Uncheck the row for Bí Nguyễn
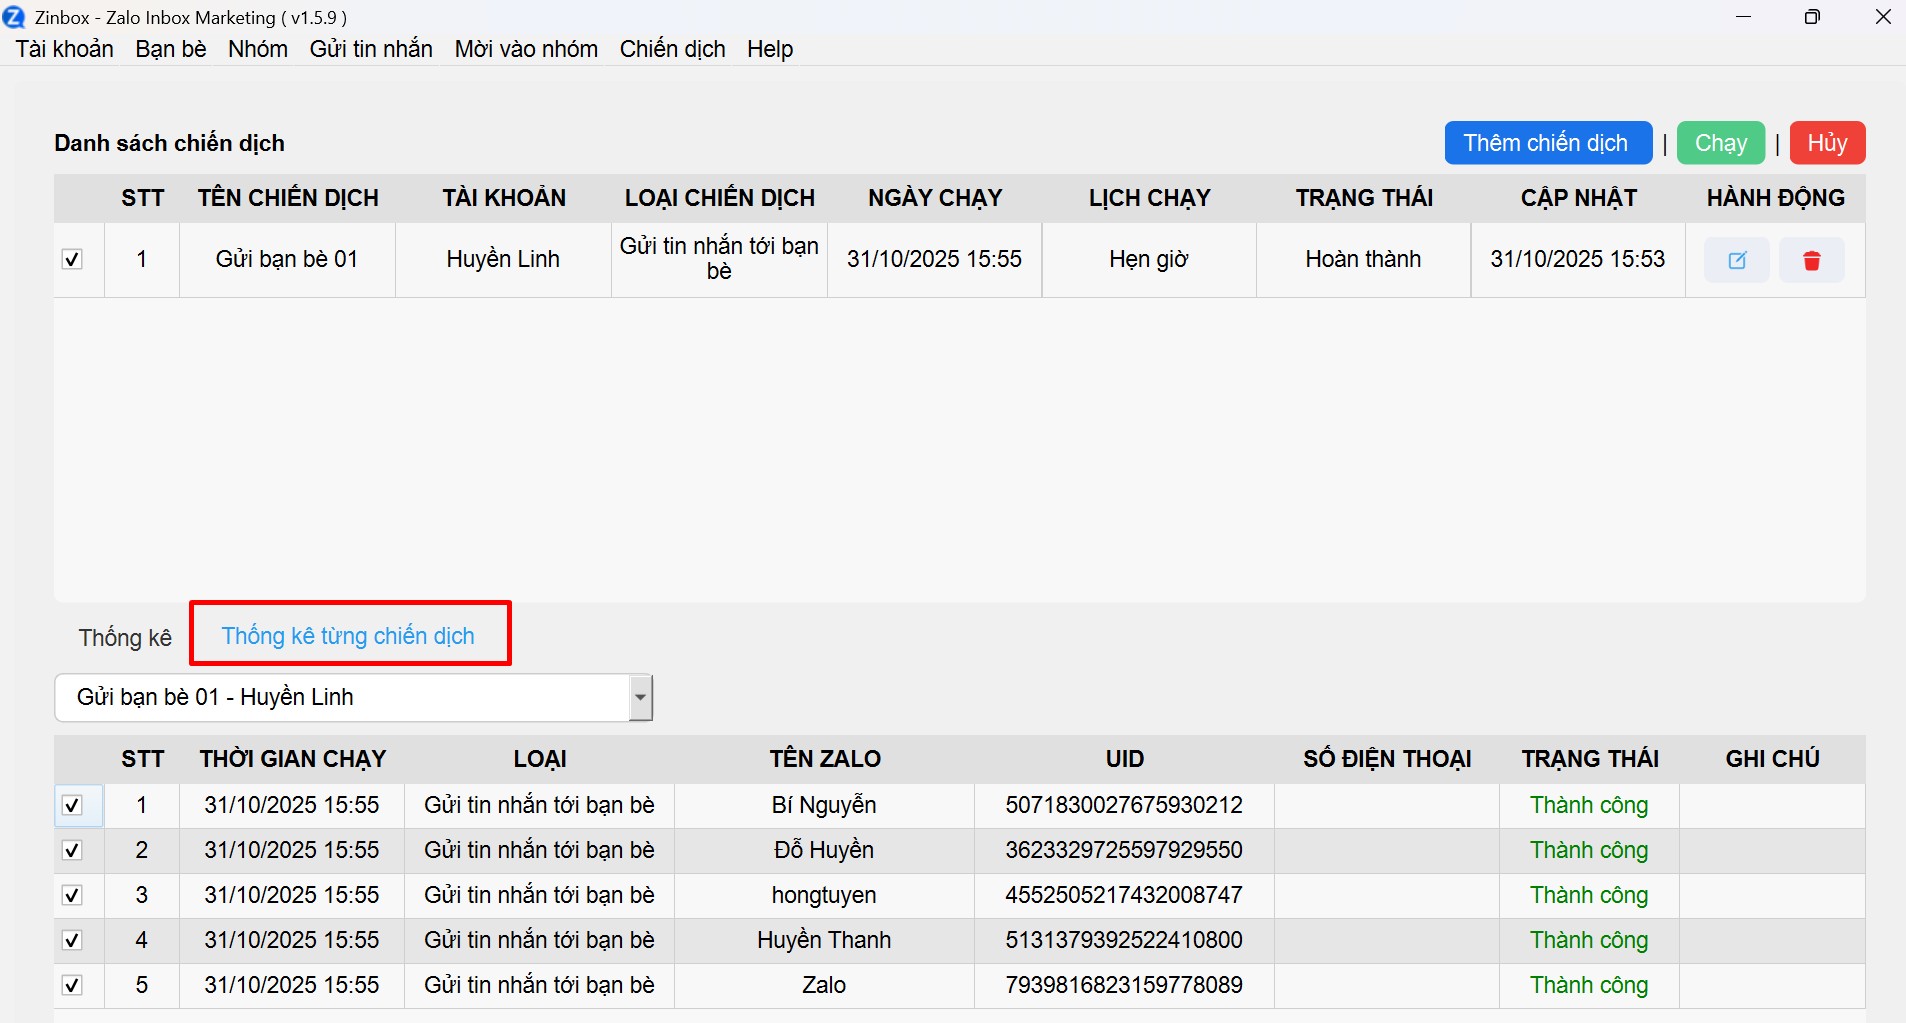The width and height of the screenshot is (1906, 1023). (x=72, y=805)
